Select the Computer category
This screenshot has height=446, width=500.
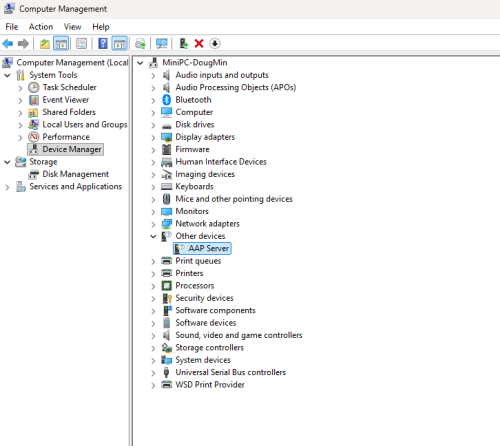pyautogui.click(x=194, y=112)
